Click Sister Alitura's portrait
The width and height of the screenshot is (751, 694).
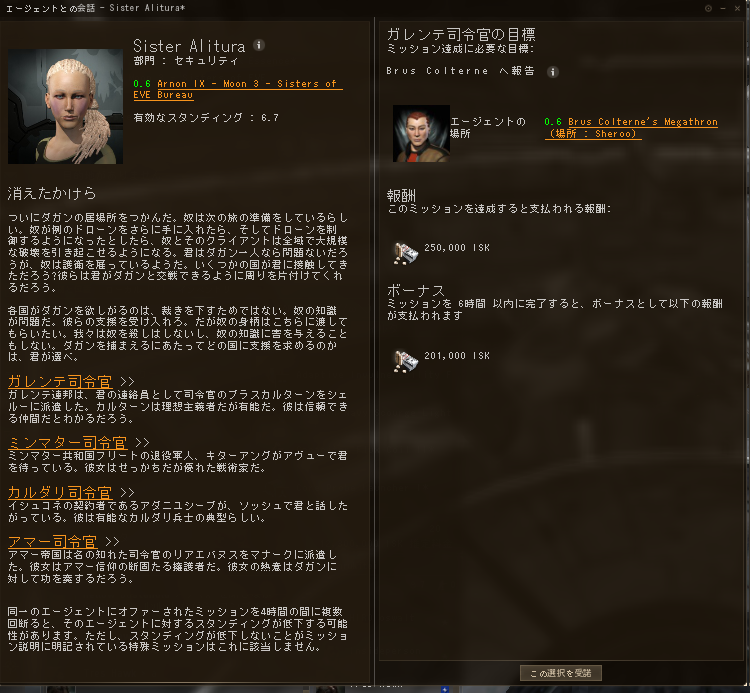(x=66, y=106)
